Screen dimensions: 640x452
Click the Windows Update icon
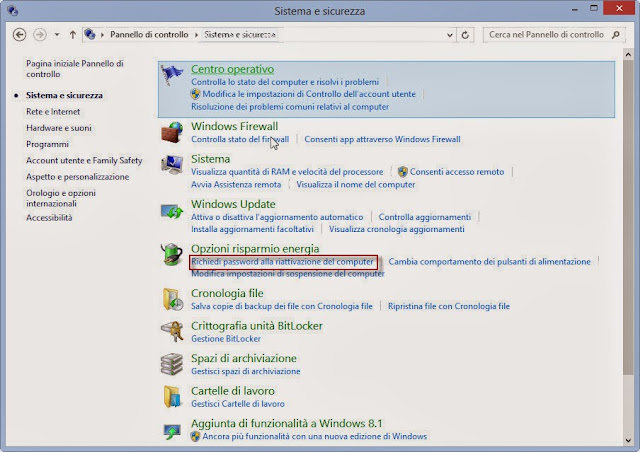173,211
